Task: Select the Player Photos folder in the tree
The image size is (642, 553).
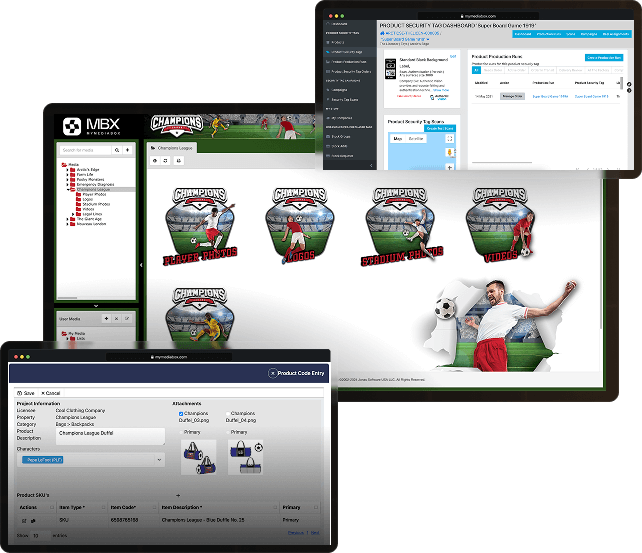Action: (x=91, y=194)
